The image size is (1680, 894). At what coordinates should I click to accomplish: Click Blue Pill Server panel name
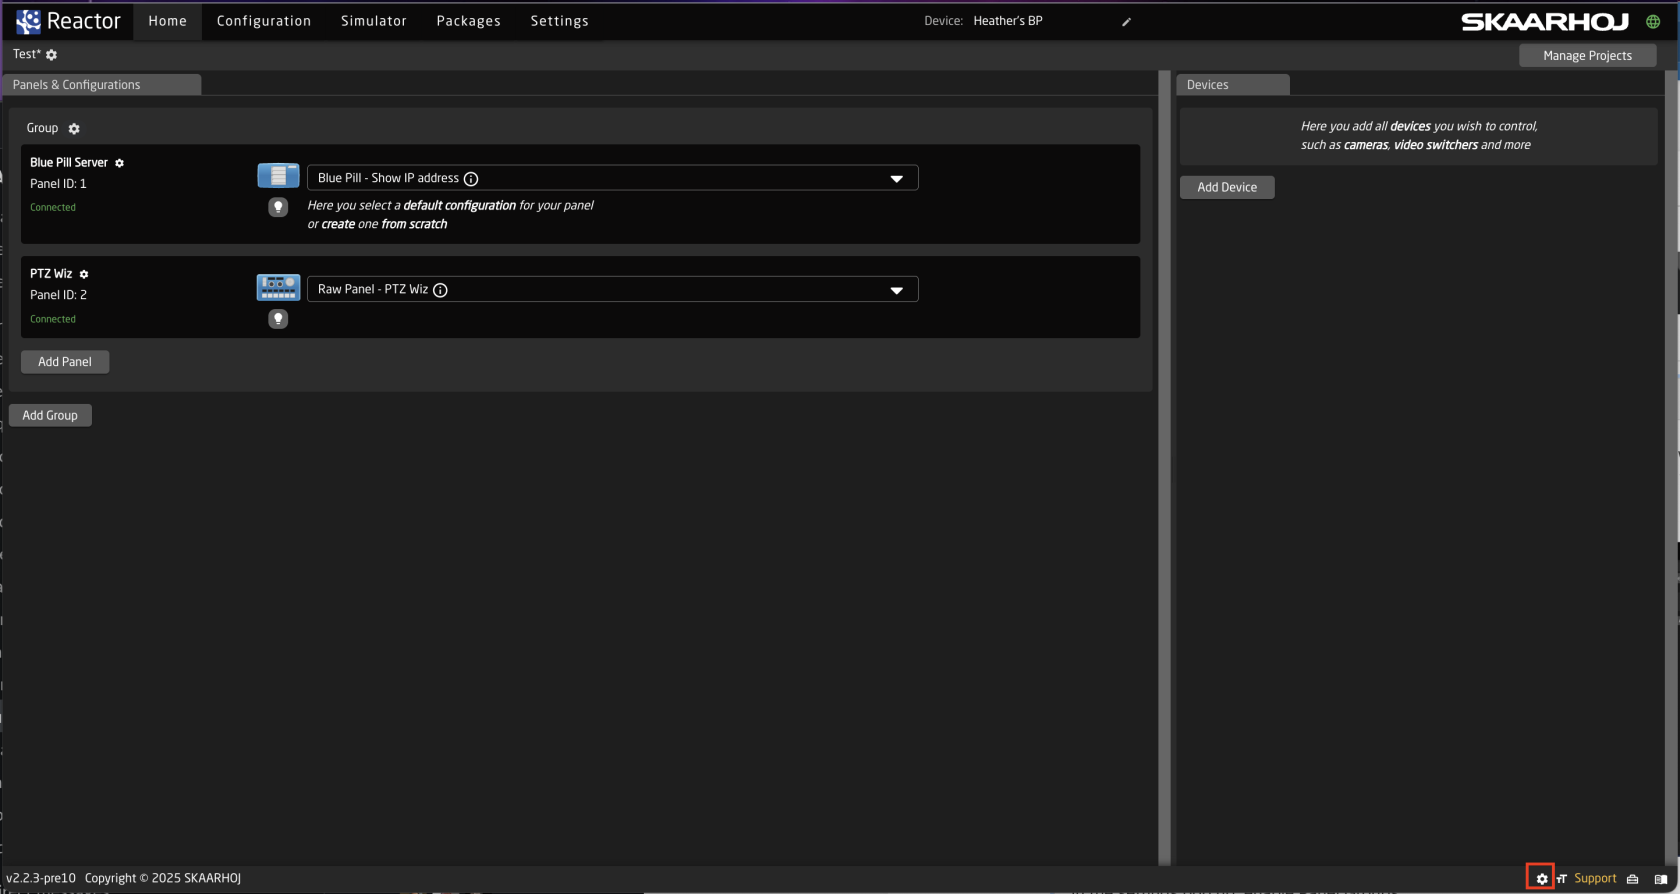69,163
